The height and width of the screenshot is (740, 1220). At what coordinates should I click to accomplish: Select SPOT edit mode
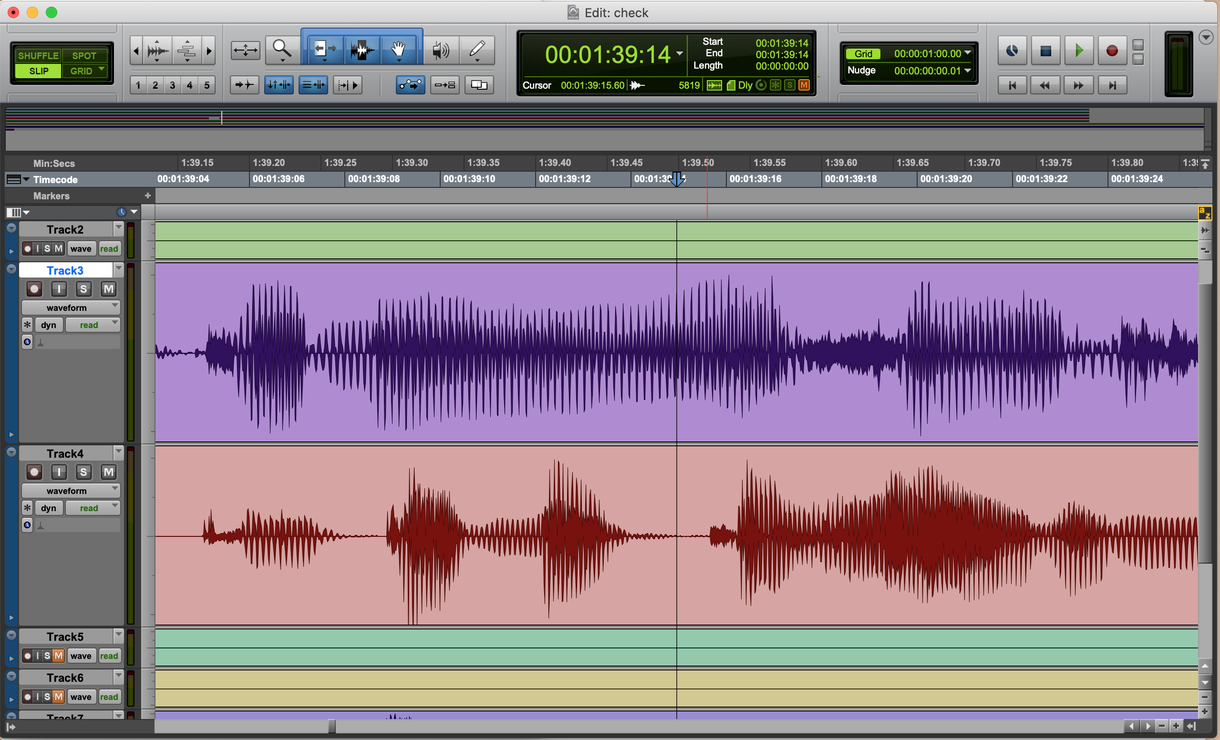coord(85,56)
